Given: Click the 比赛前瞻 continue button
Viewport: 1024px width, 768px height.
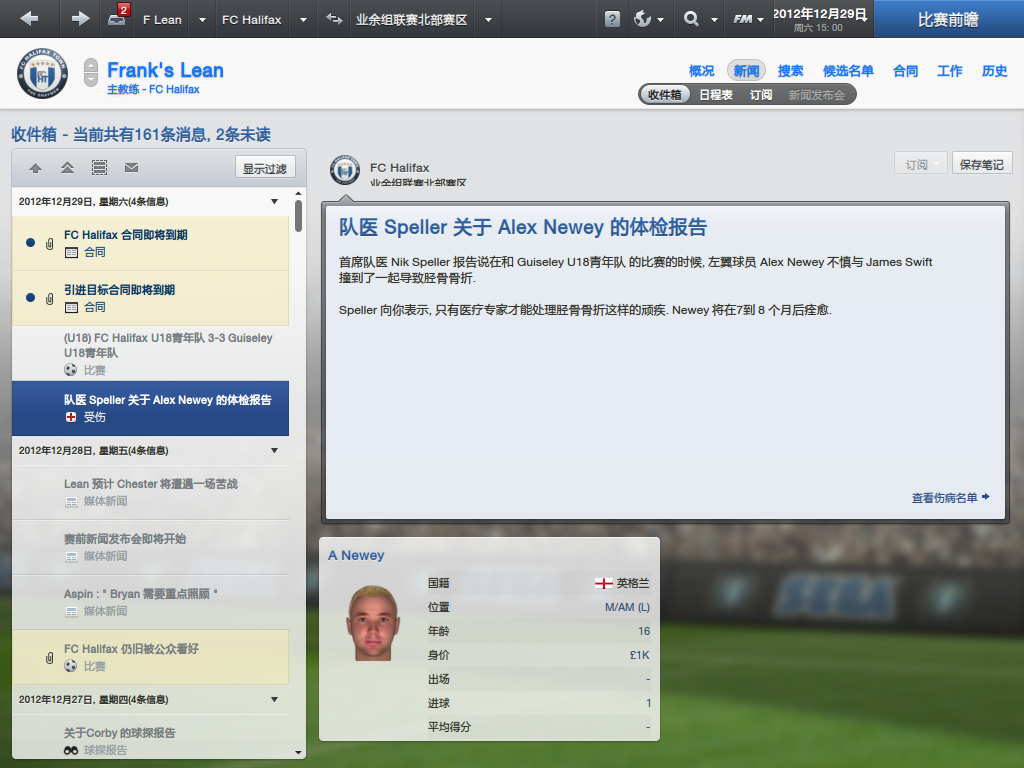Looking at the screenshot, I should pyautogui.click(x=948, y=19).
